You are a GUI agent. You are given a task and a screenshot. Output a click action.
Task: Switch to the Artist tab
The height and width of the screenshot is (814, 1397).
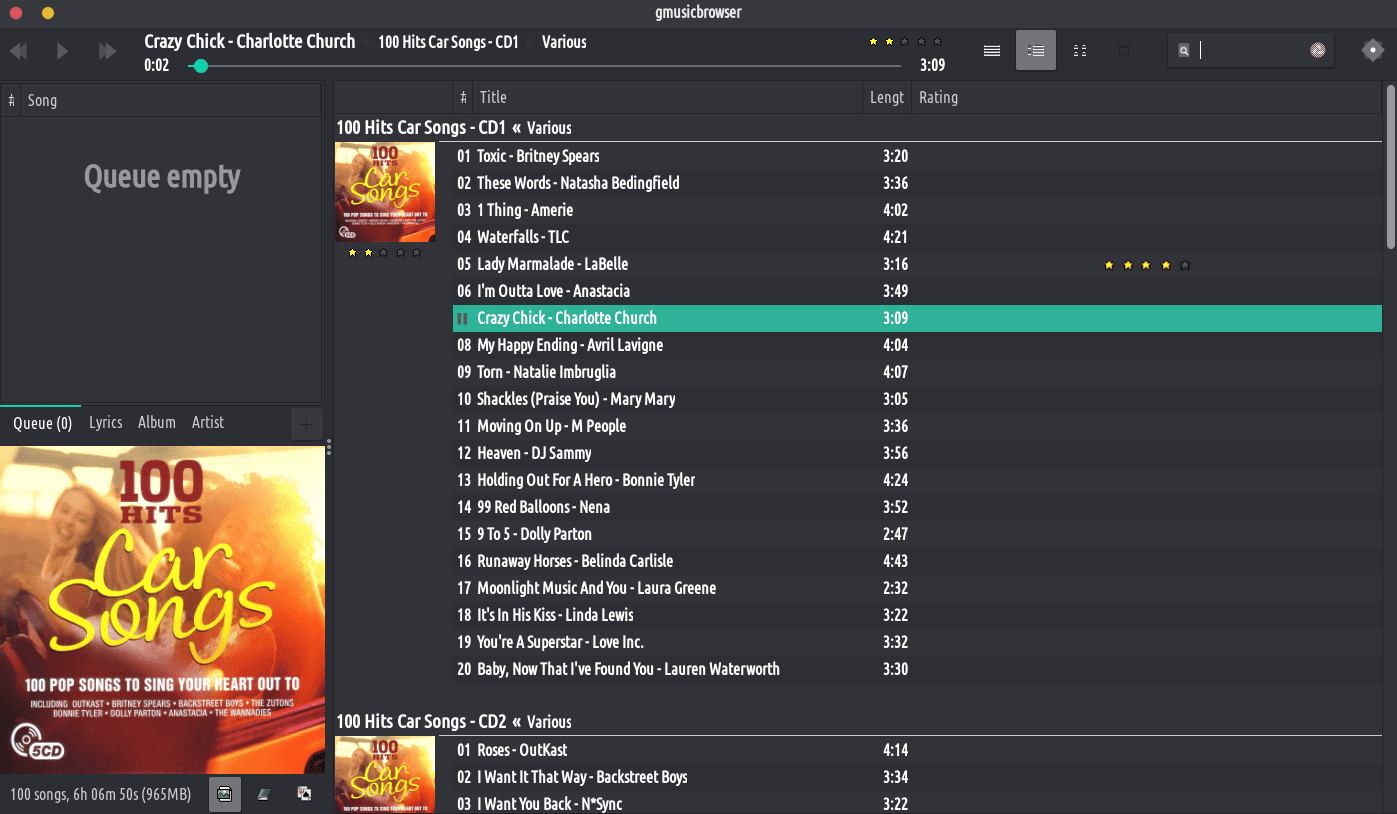208,422
